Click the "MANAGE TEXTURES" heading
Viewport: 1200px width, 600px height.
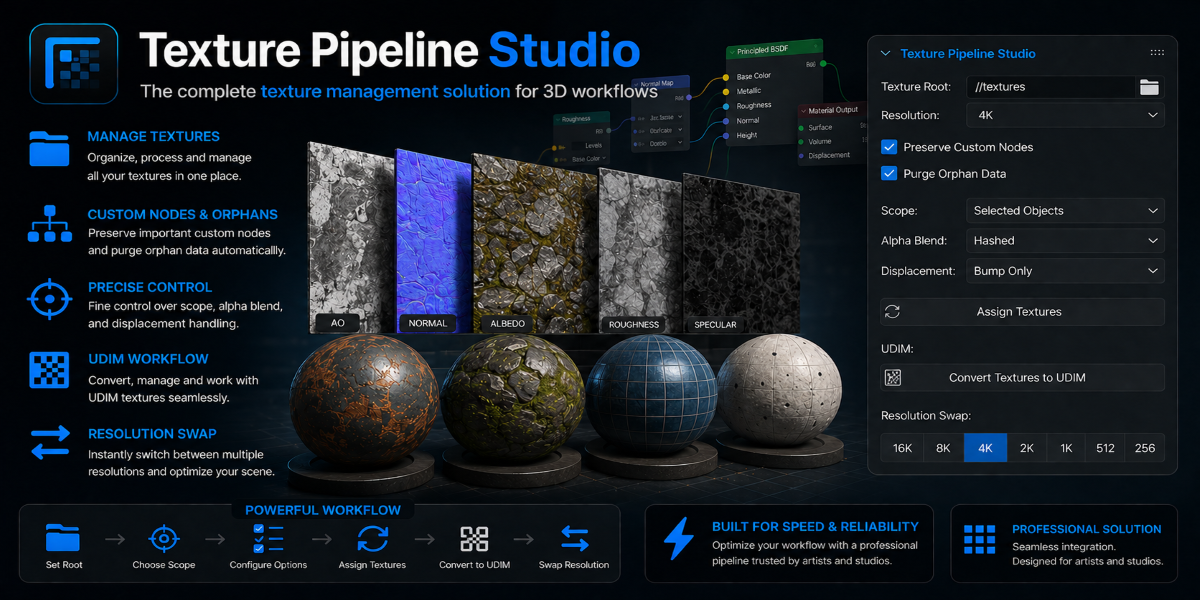pyautogui.click(x=153, y=136)
